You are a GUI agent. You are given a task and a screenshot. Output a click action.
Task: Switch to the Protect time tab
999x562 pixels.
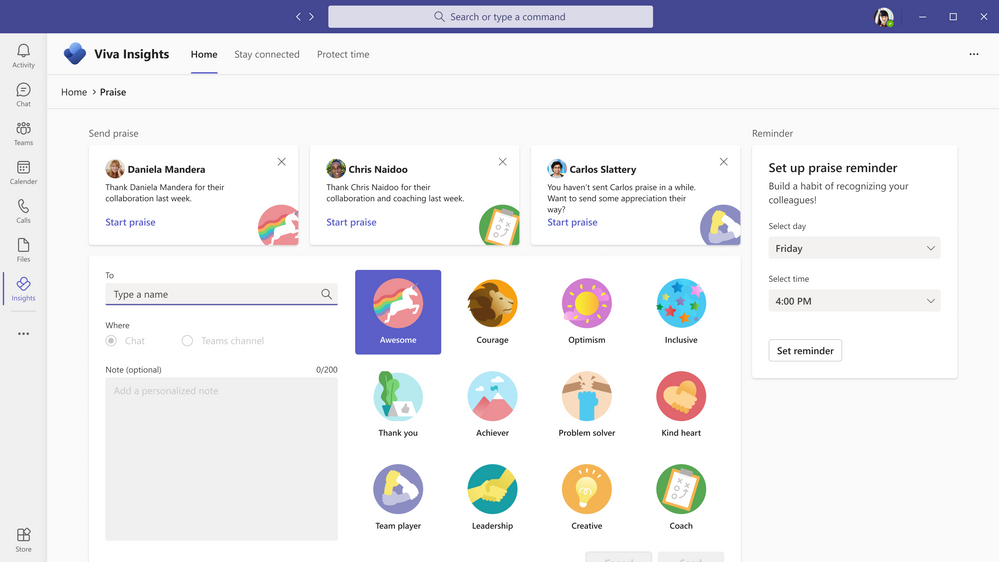pos(343,54)
